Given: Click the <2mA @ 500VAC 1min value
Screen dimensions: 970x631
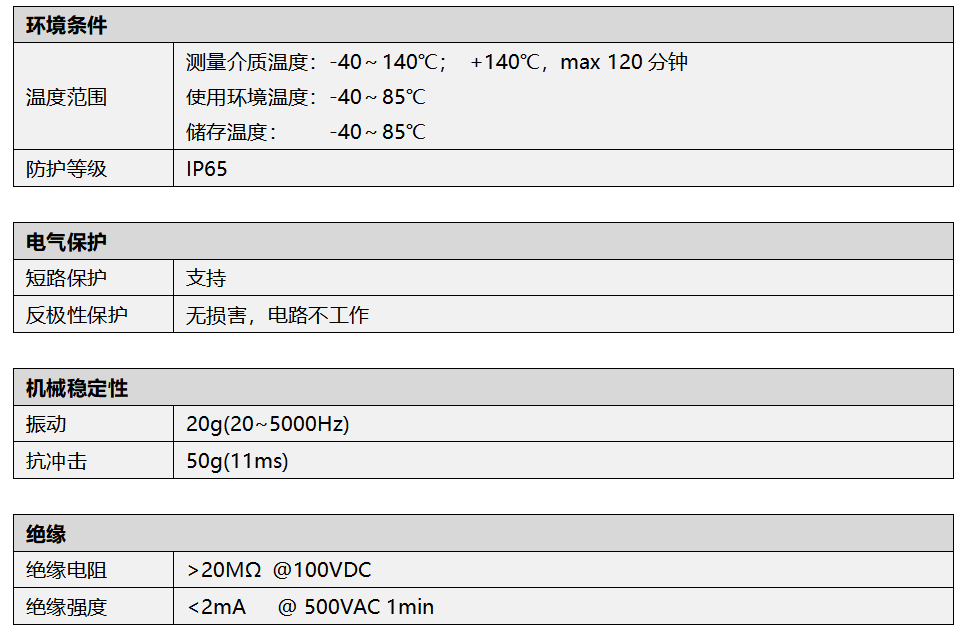Looking at the screenshot, I should 310,607.
